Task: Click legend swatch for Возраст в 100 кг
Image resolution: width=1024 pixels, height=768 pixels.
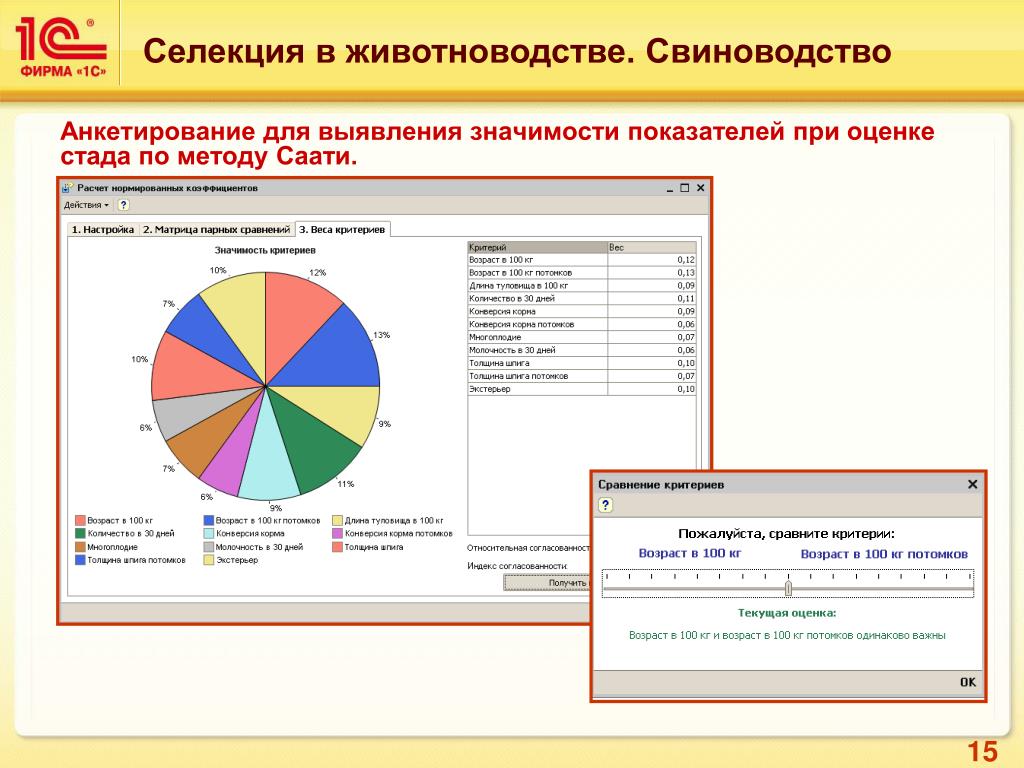Action: (x=80, y=520)
